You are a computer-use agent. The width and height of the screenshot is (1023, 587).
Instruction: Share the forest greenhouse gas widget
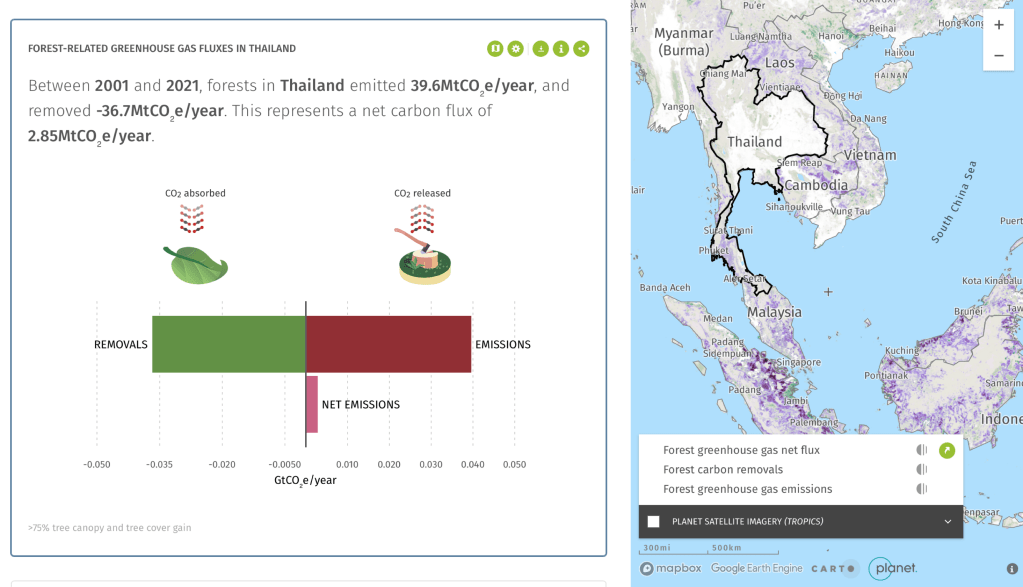pyautogui.click(x=581, y=48)
